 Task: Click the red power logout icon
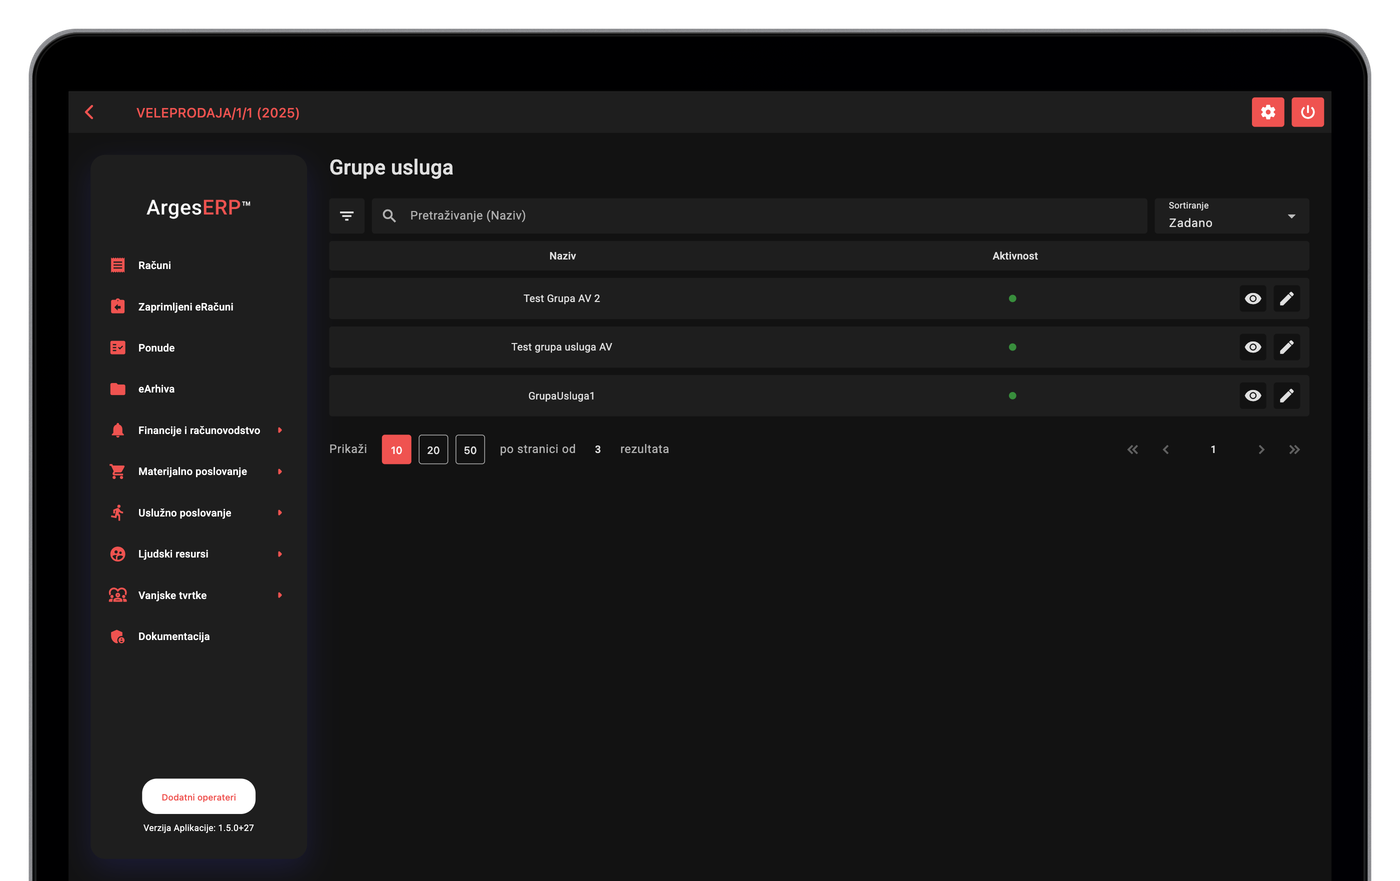[1307, 112]
